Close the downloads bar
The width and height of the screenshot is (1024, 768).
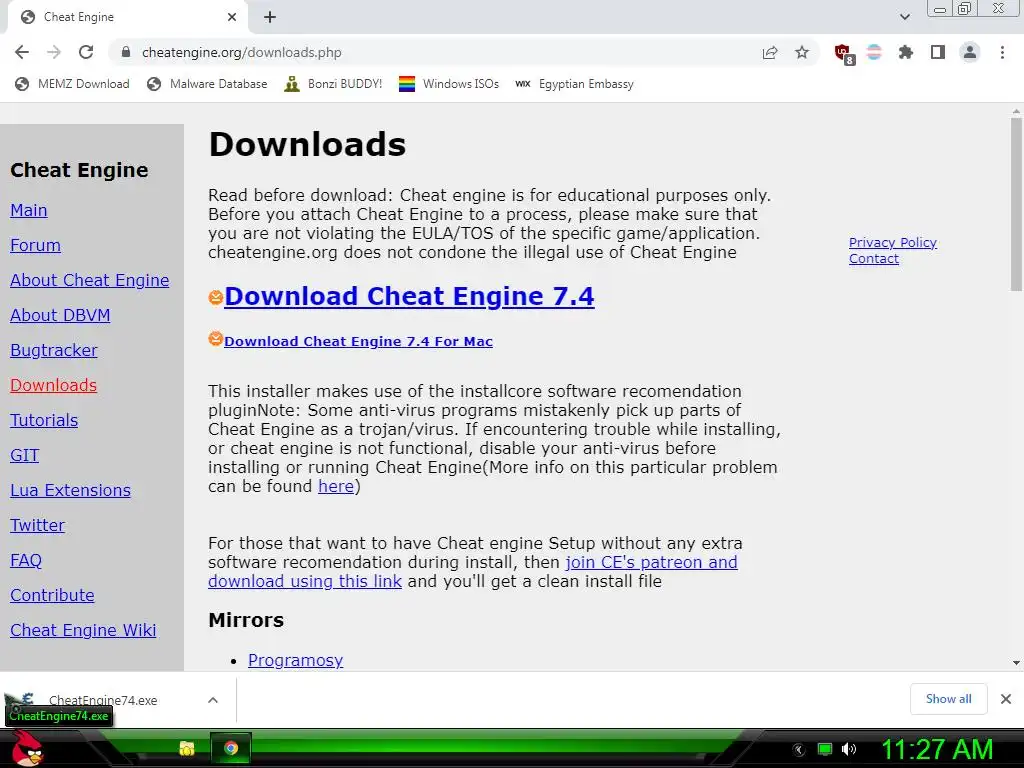[1006, 699]
